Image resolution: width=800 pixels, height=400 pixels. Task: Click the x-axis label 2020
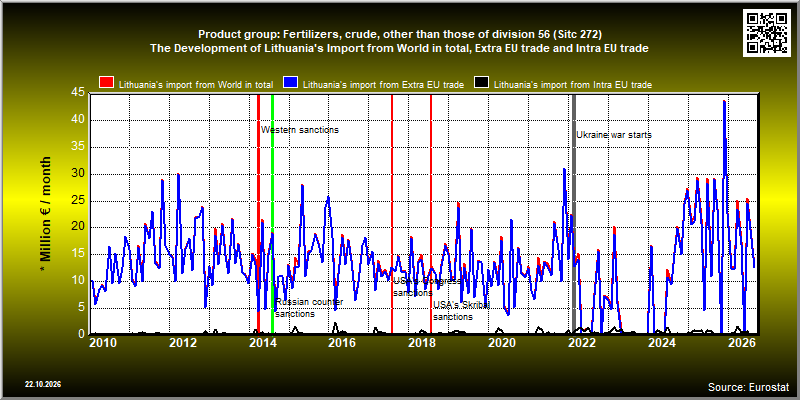[x=502, y=342]
